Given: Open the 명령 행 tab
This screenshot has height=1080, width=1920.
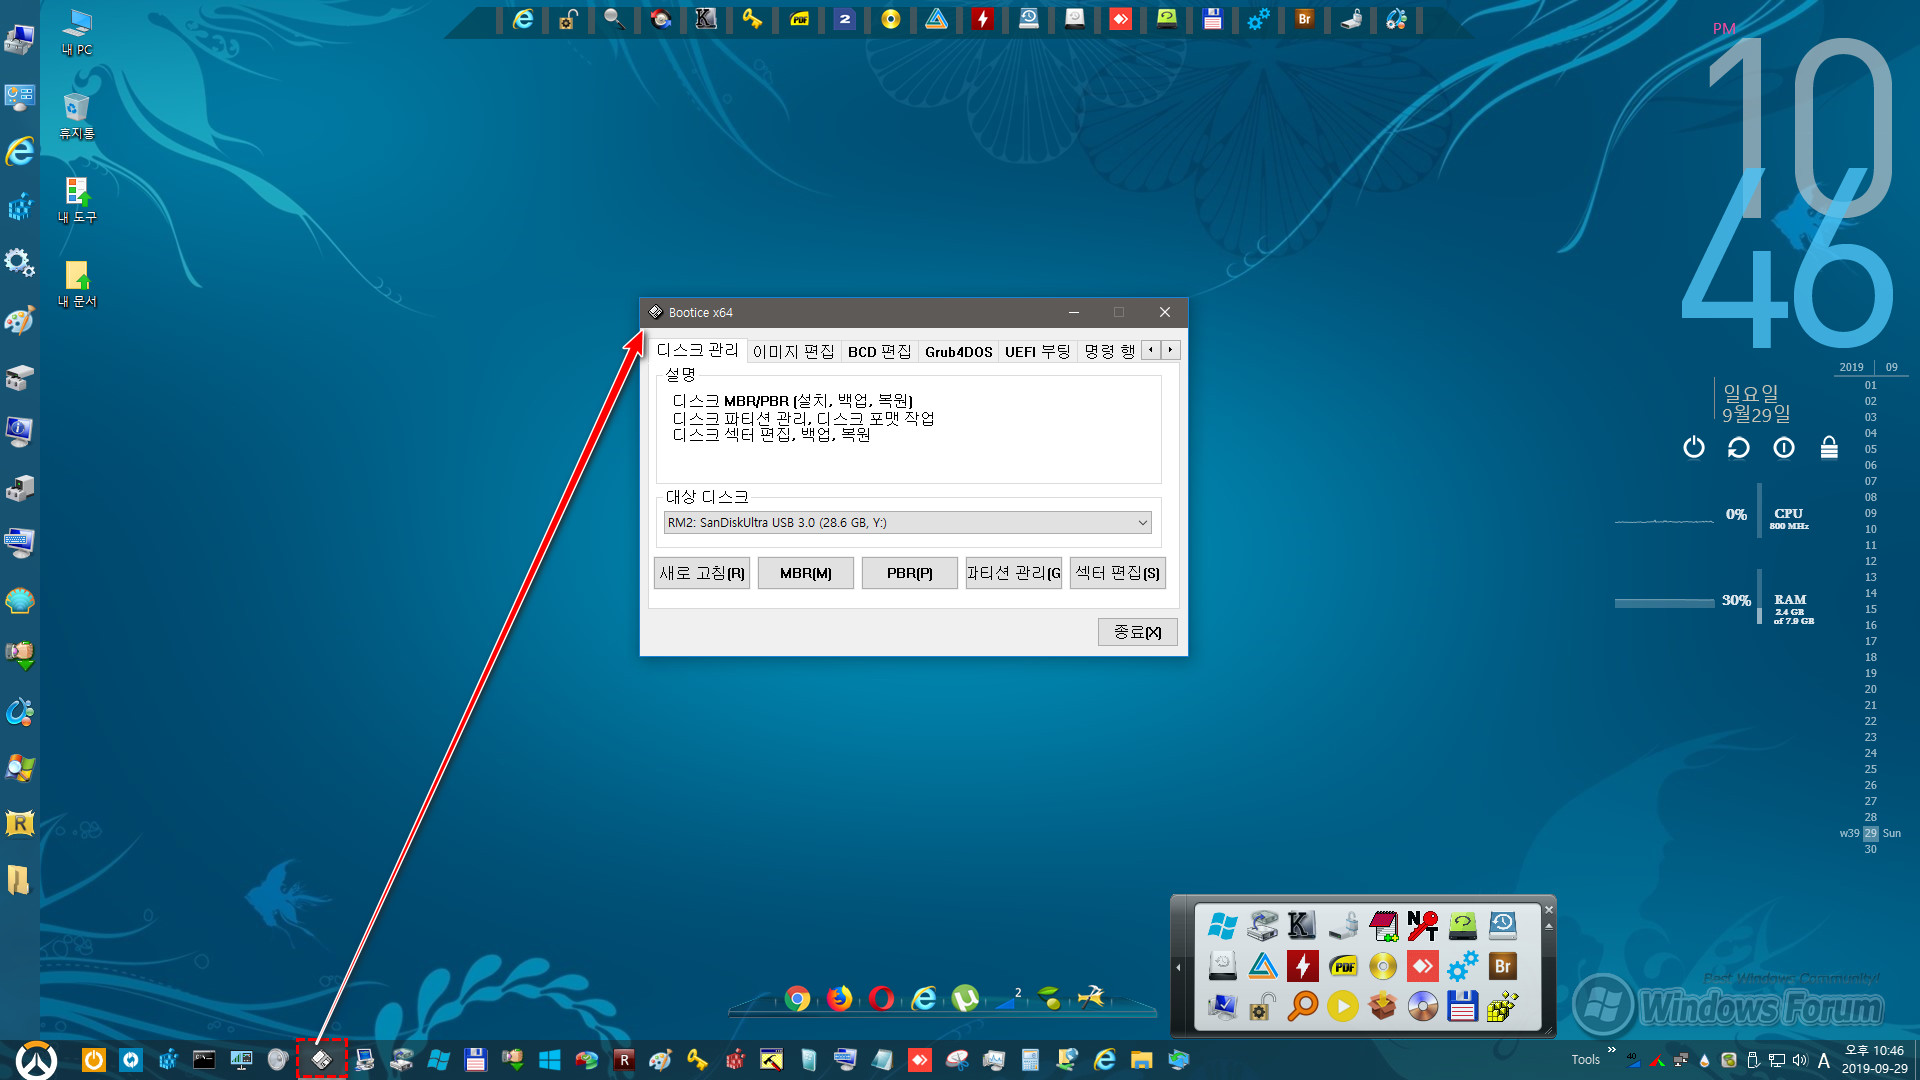Looking at the screenshot, I should (x=1109, y=351).
